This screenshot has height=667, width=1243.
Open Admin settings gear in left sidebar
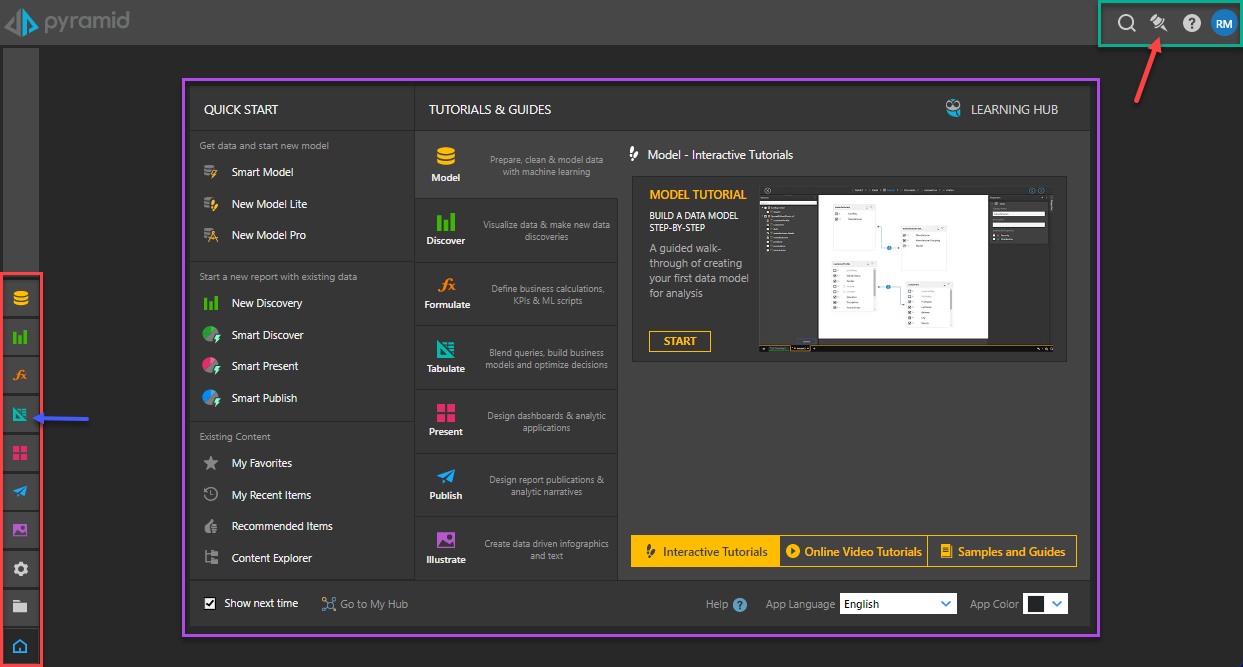[x=20, y=568]
